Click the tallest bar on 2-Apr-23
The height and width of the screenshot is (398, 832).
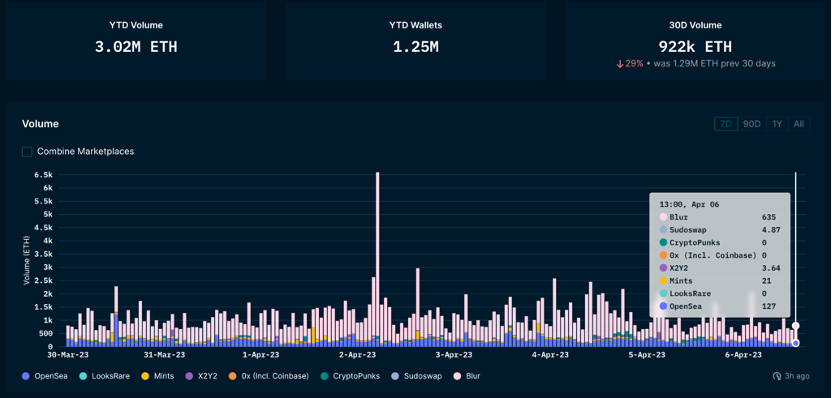click(x=377, y=259)
